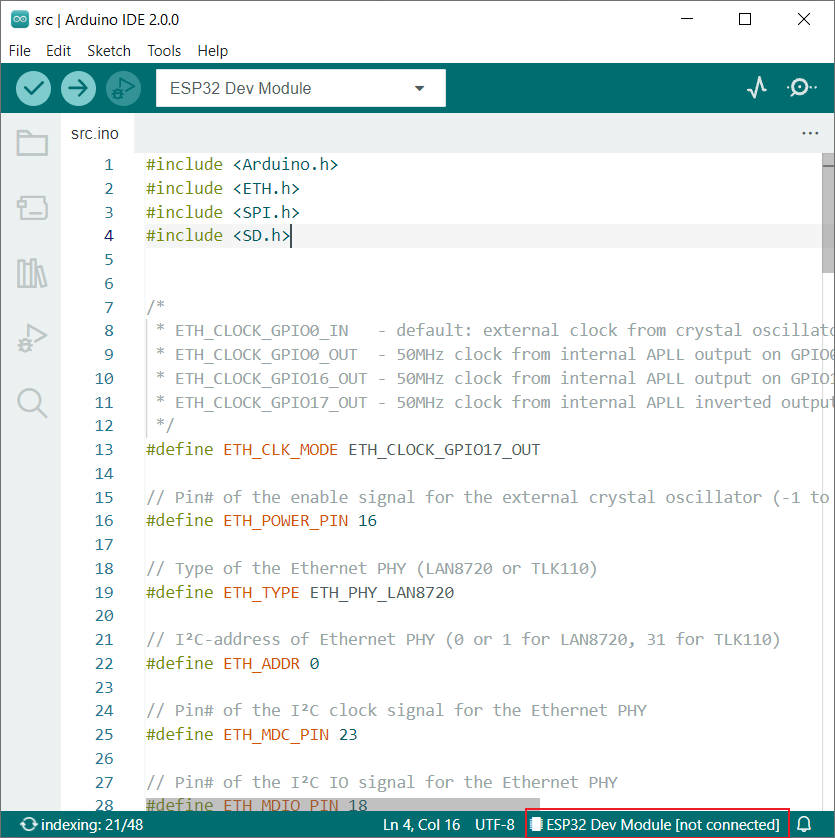Screen dimensions: 835x838
Task: Open the Search sidebar panel
Action: (x=32, y=403)
